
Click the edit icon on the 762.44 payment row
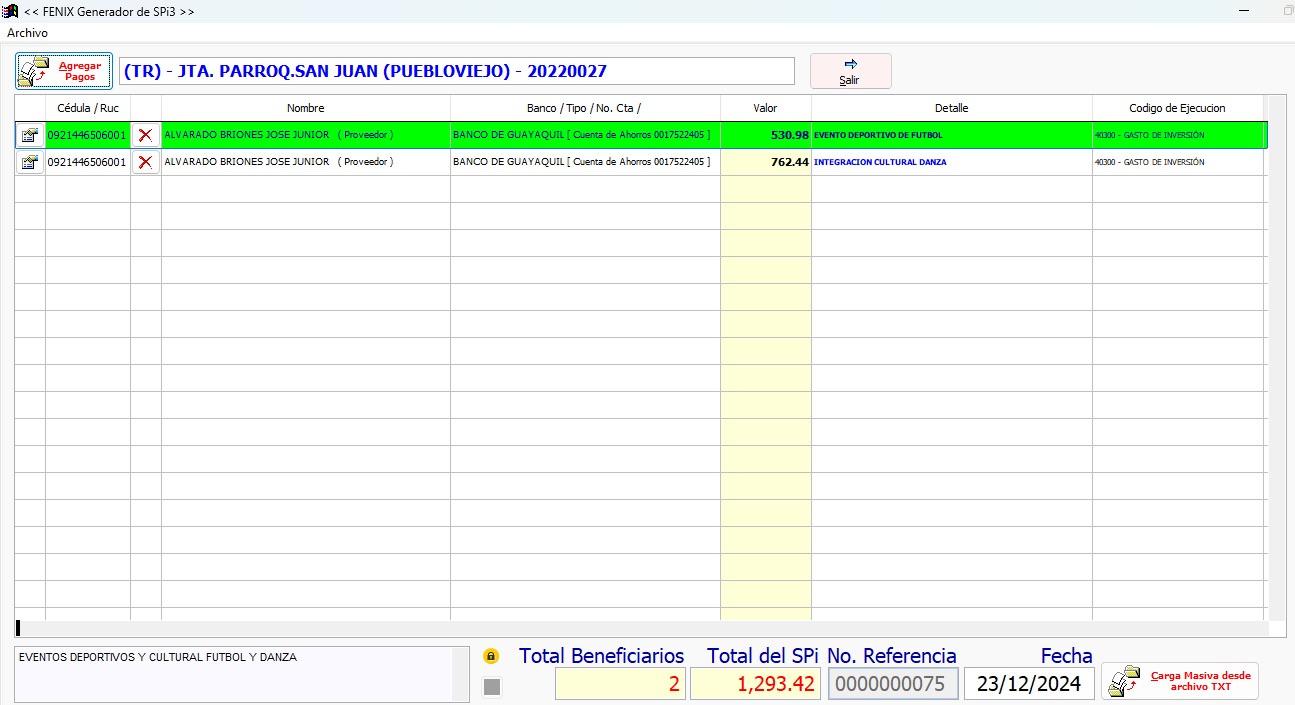click(x=30, y=162)
